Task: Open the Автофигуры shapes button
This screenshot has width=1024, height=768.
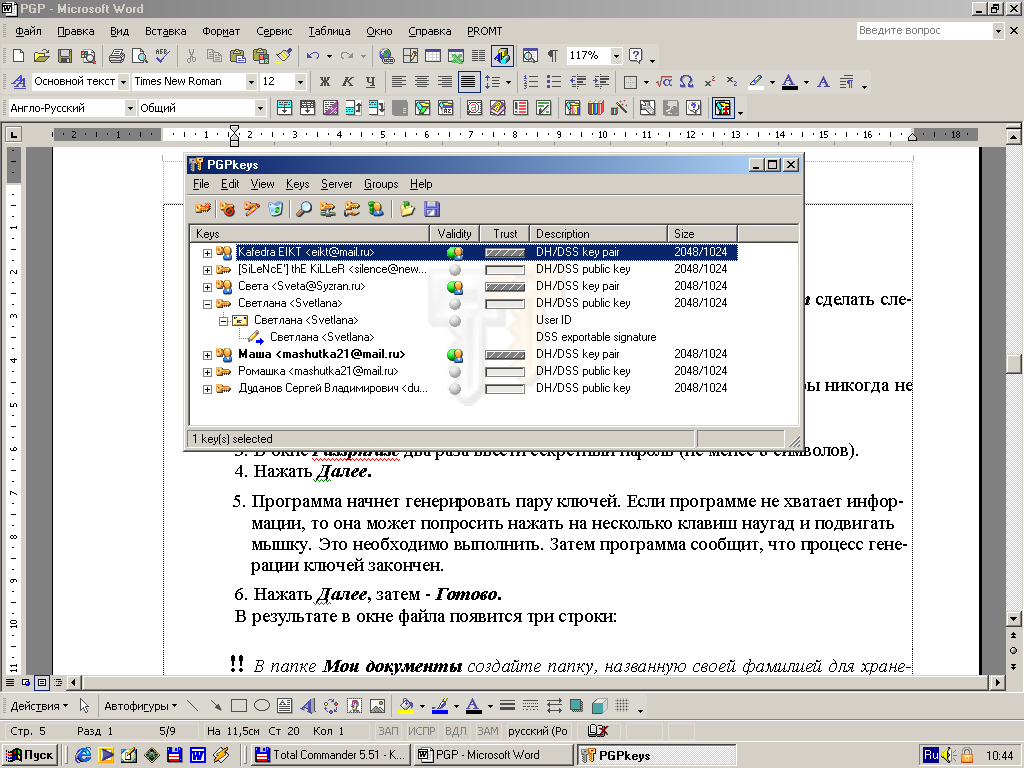Action: click(140, 706)
